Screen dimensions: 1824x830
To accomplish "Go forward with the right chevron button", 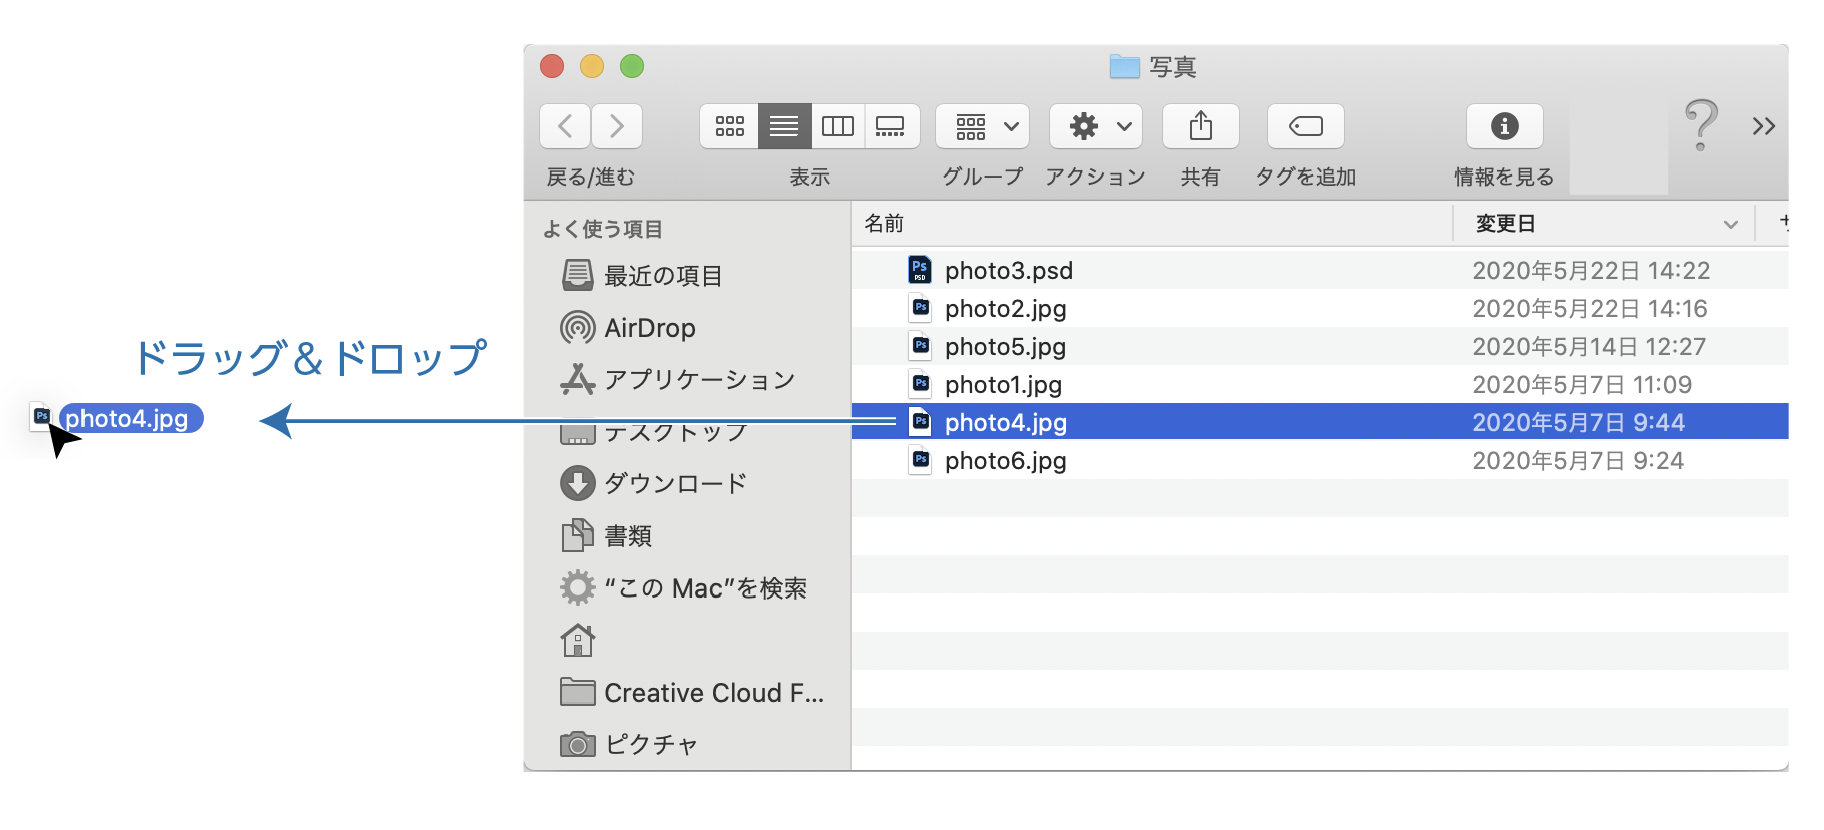I will [x=616, y=126].
